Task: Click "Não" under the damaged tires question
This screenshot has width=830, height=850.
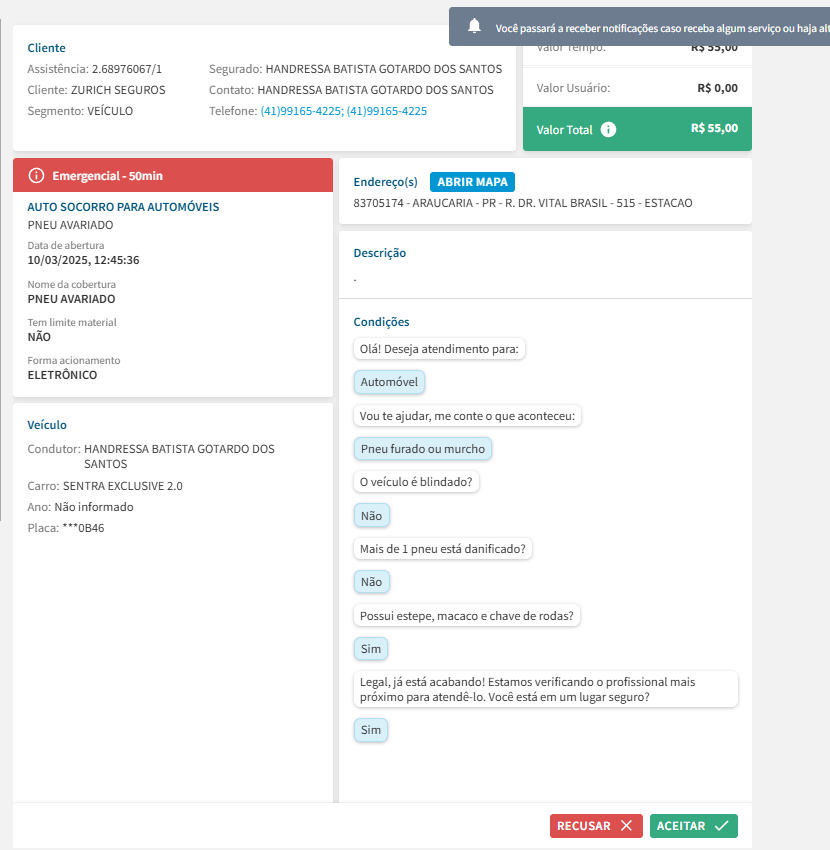Action: (371, 582)
